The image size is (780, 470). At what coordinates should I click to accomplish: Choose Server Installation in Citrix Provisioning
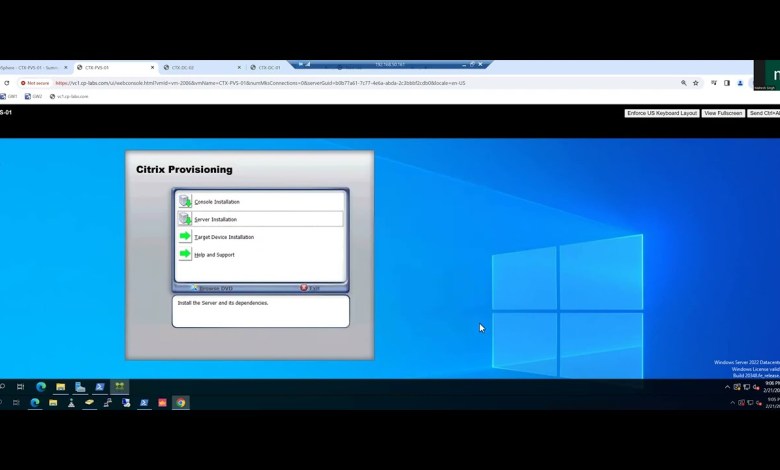260,219
